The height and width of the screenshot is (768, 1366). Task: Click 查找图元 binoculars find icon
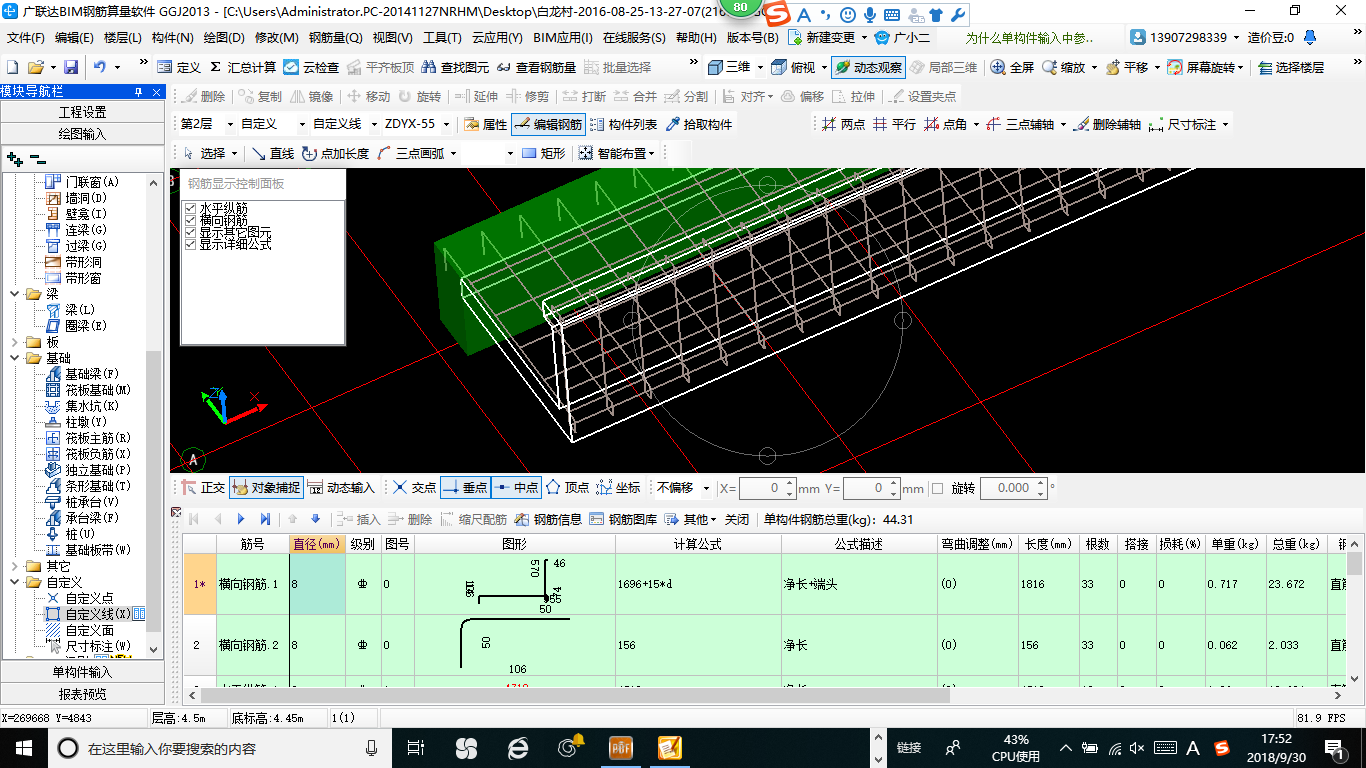427,68
